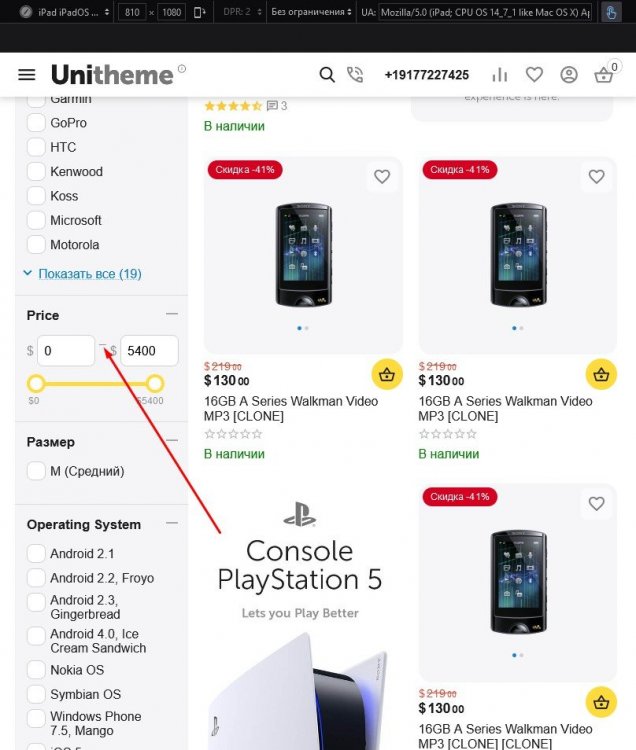Add first Walkman to cart
This screenshot has height=750, width=636.
(x=387, y=374)
